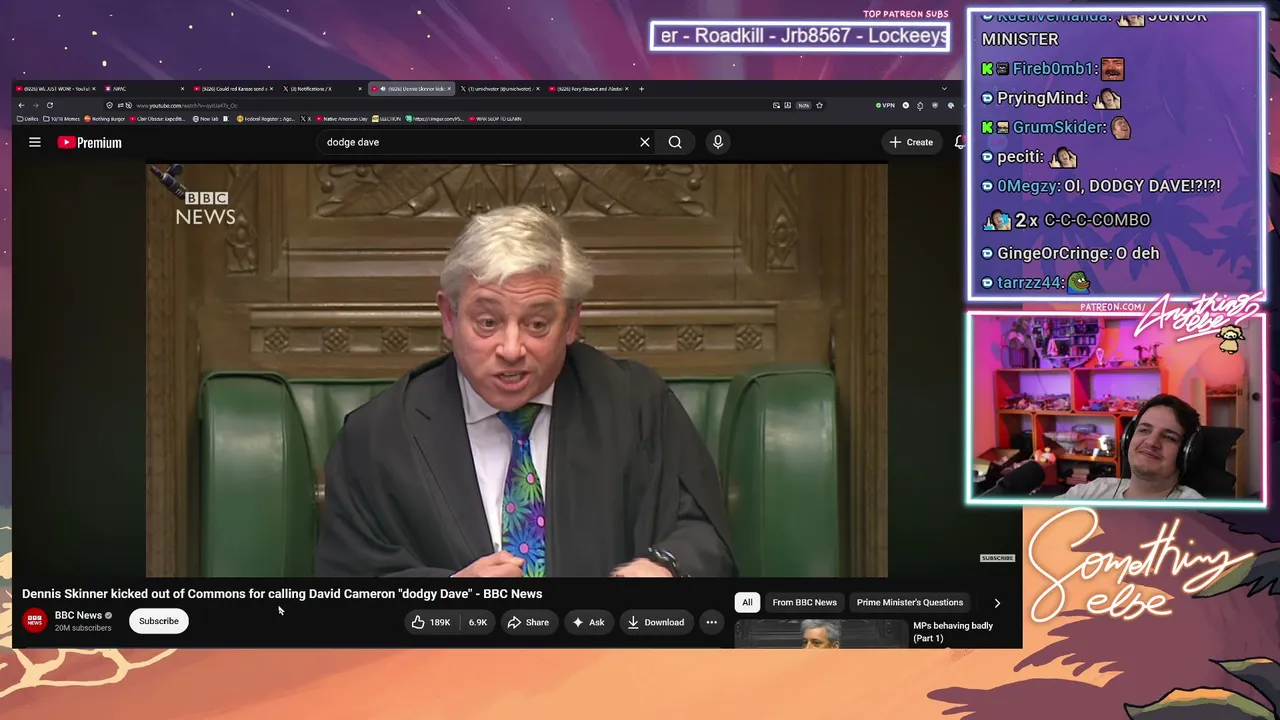1280x720 pixels.
Task: Open BBC News channel avatar
Action: tap(35, 621)
